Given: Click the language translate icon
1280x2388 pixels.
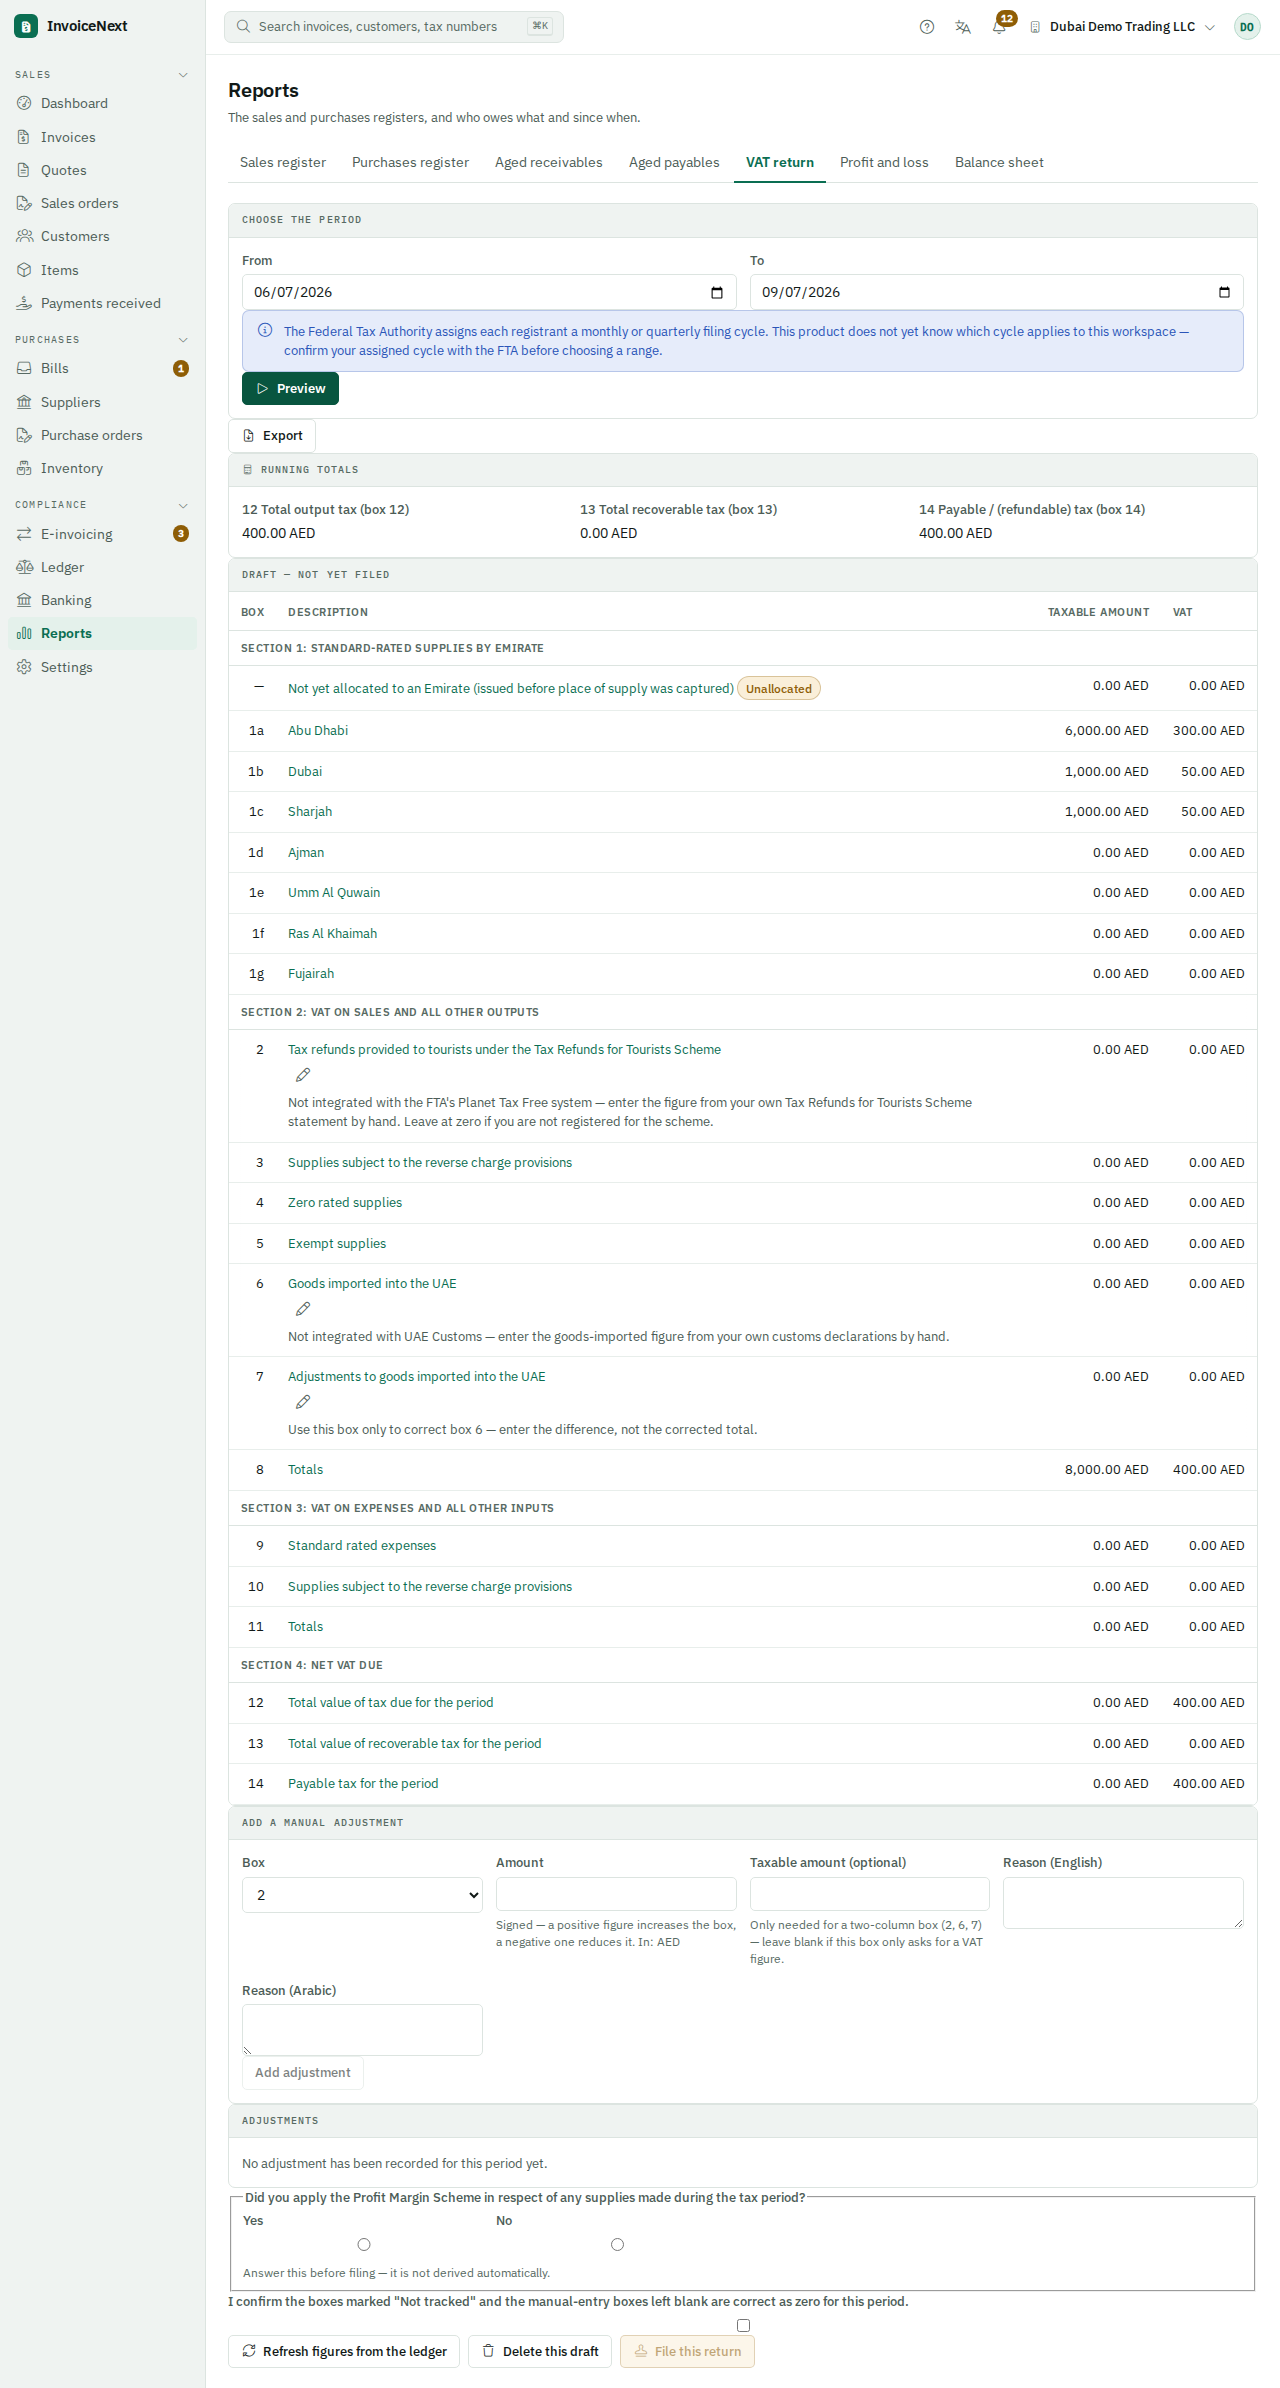Looking at the screenshot, I should tap(963, 27).
